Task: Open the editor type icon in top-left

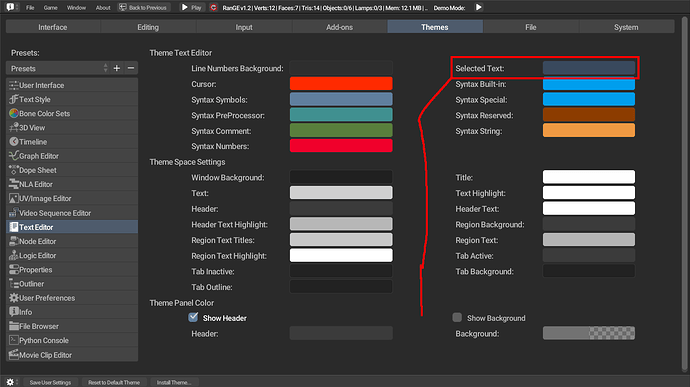Action: [11, 7]
